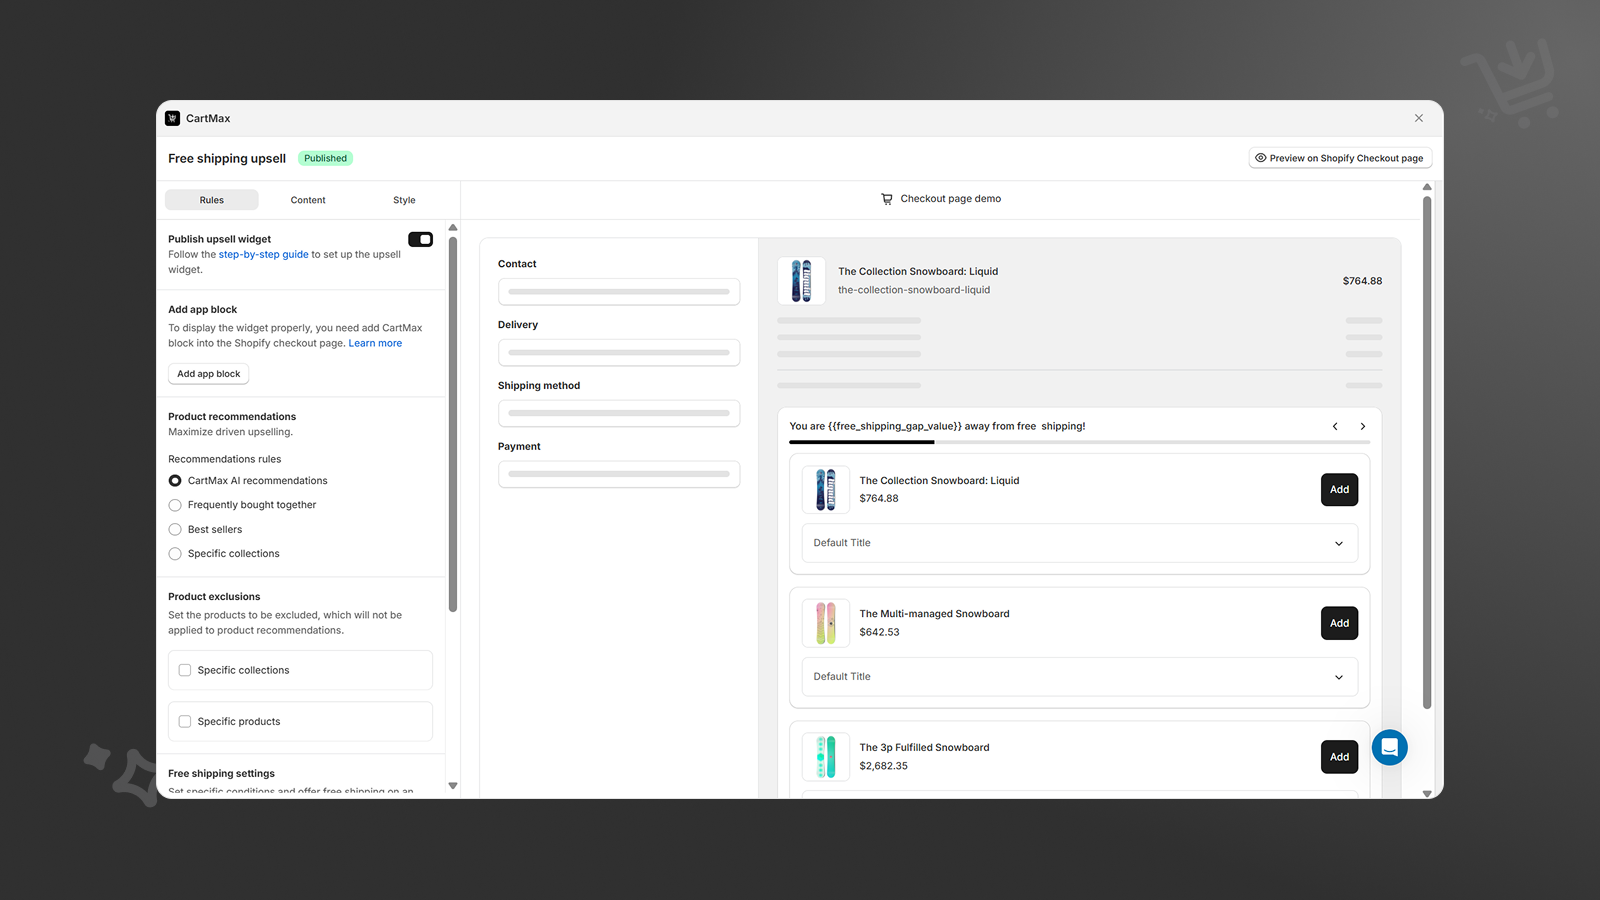The image size is (1600, 900).
Task: Open the step-by-step guide link
Action: click(x=263, y=254)
